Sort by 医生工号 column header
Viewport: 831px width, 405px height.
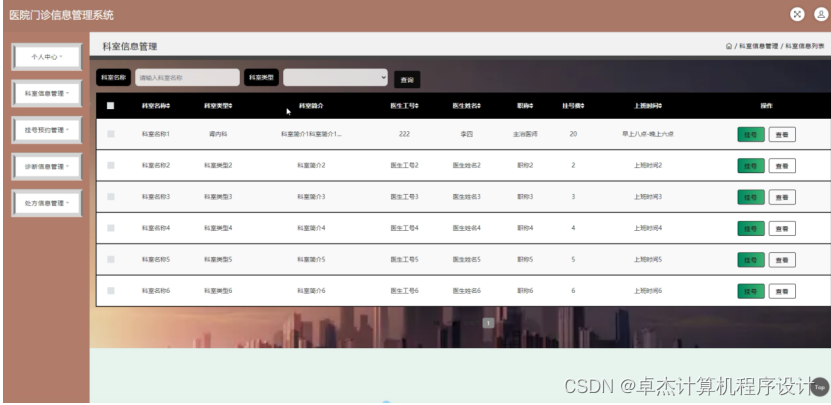[x=404, y=106]
